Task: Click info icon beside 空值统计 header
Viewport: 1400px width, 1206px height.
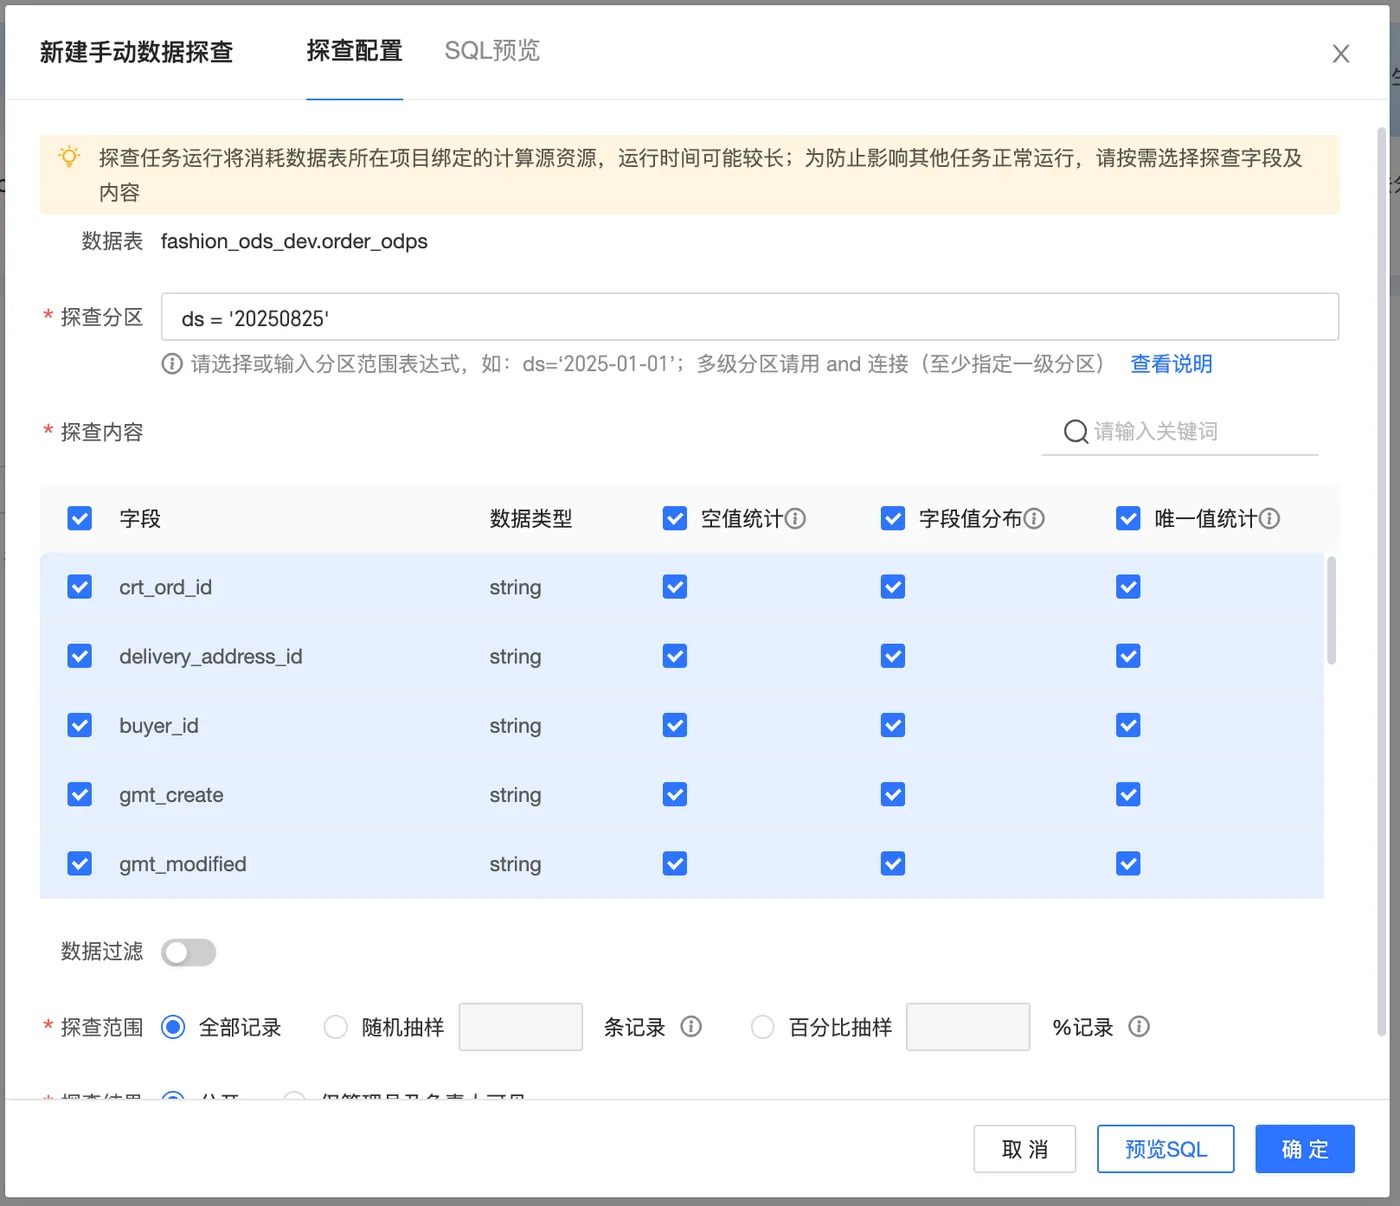Action: pos(795,518)
